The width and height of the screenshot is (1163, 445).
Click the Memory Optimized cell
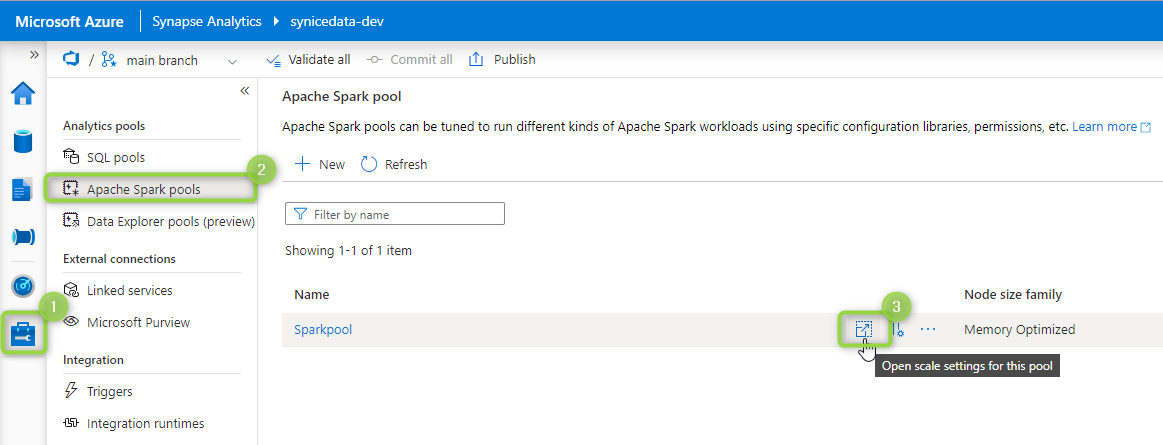1019,329
